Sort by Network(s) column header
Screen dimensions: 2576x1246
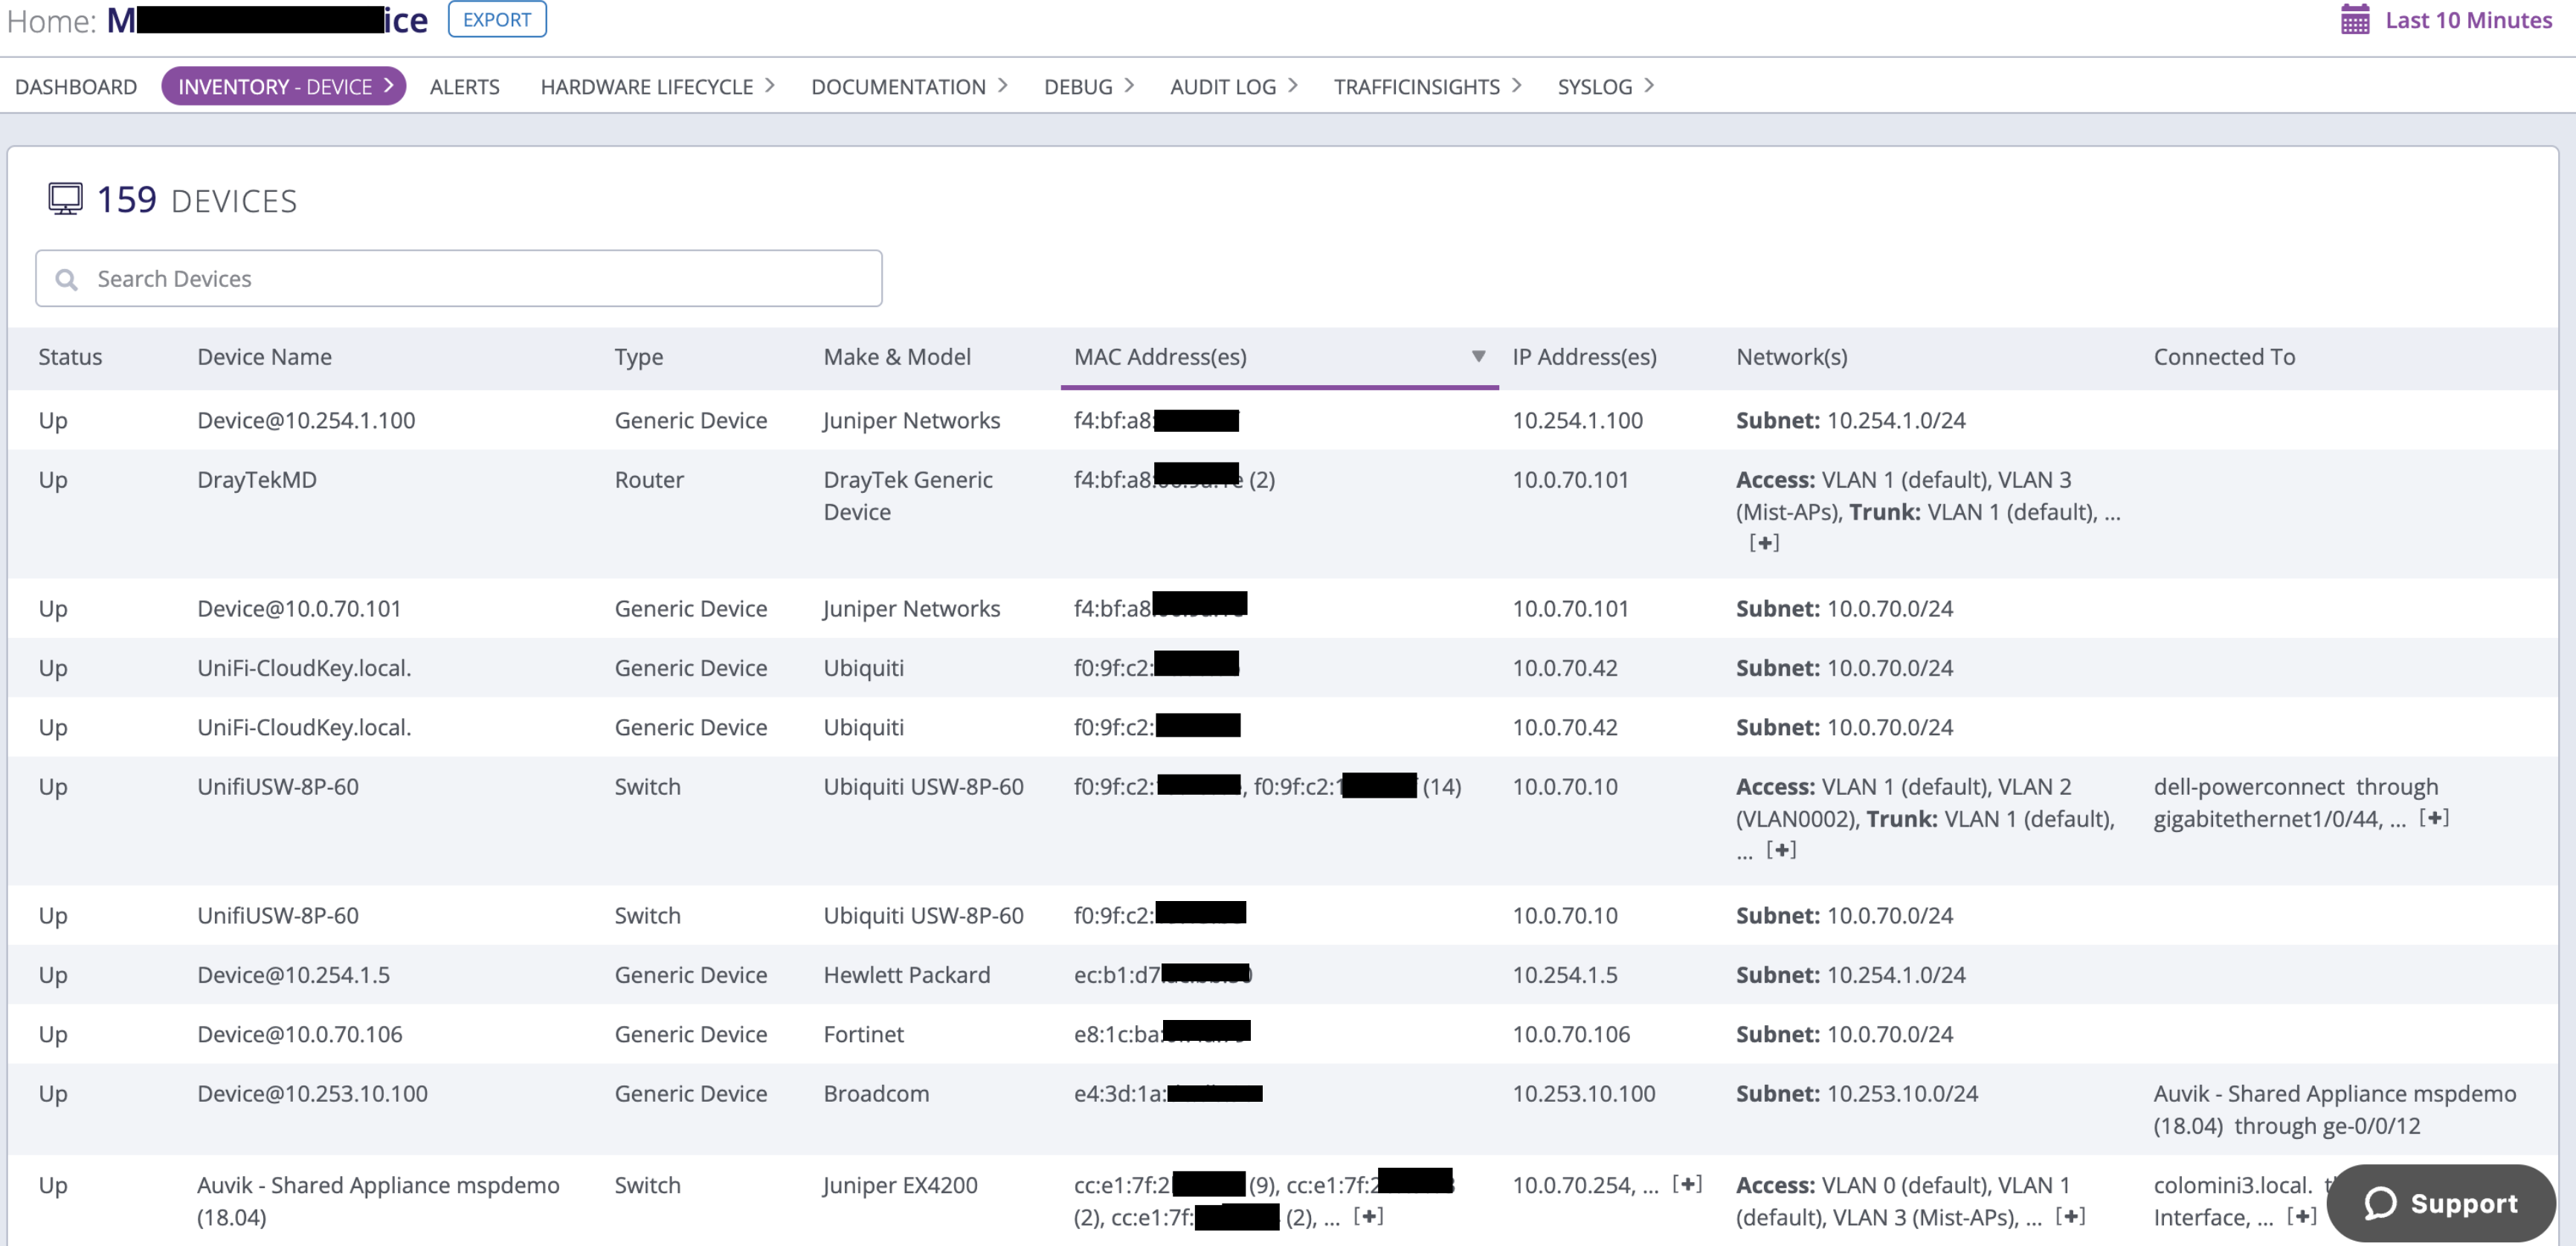coord(1791,357)
